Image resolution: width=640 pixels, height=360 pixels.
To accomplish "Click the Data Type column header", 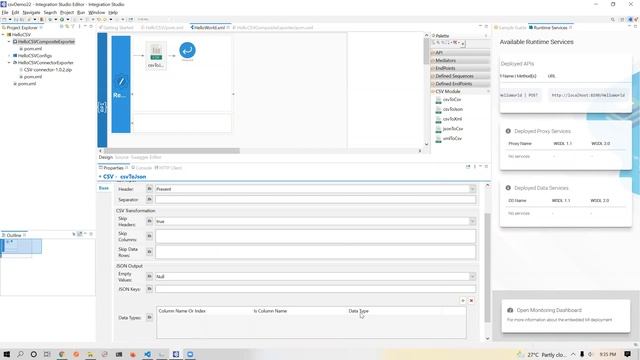I will point(358,311).
